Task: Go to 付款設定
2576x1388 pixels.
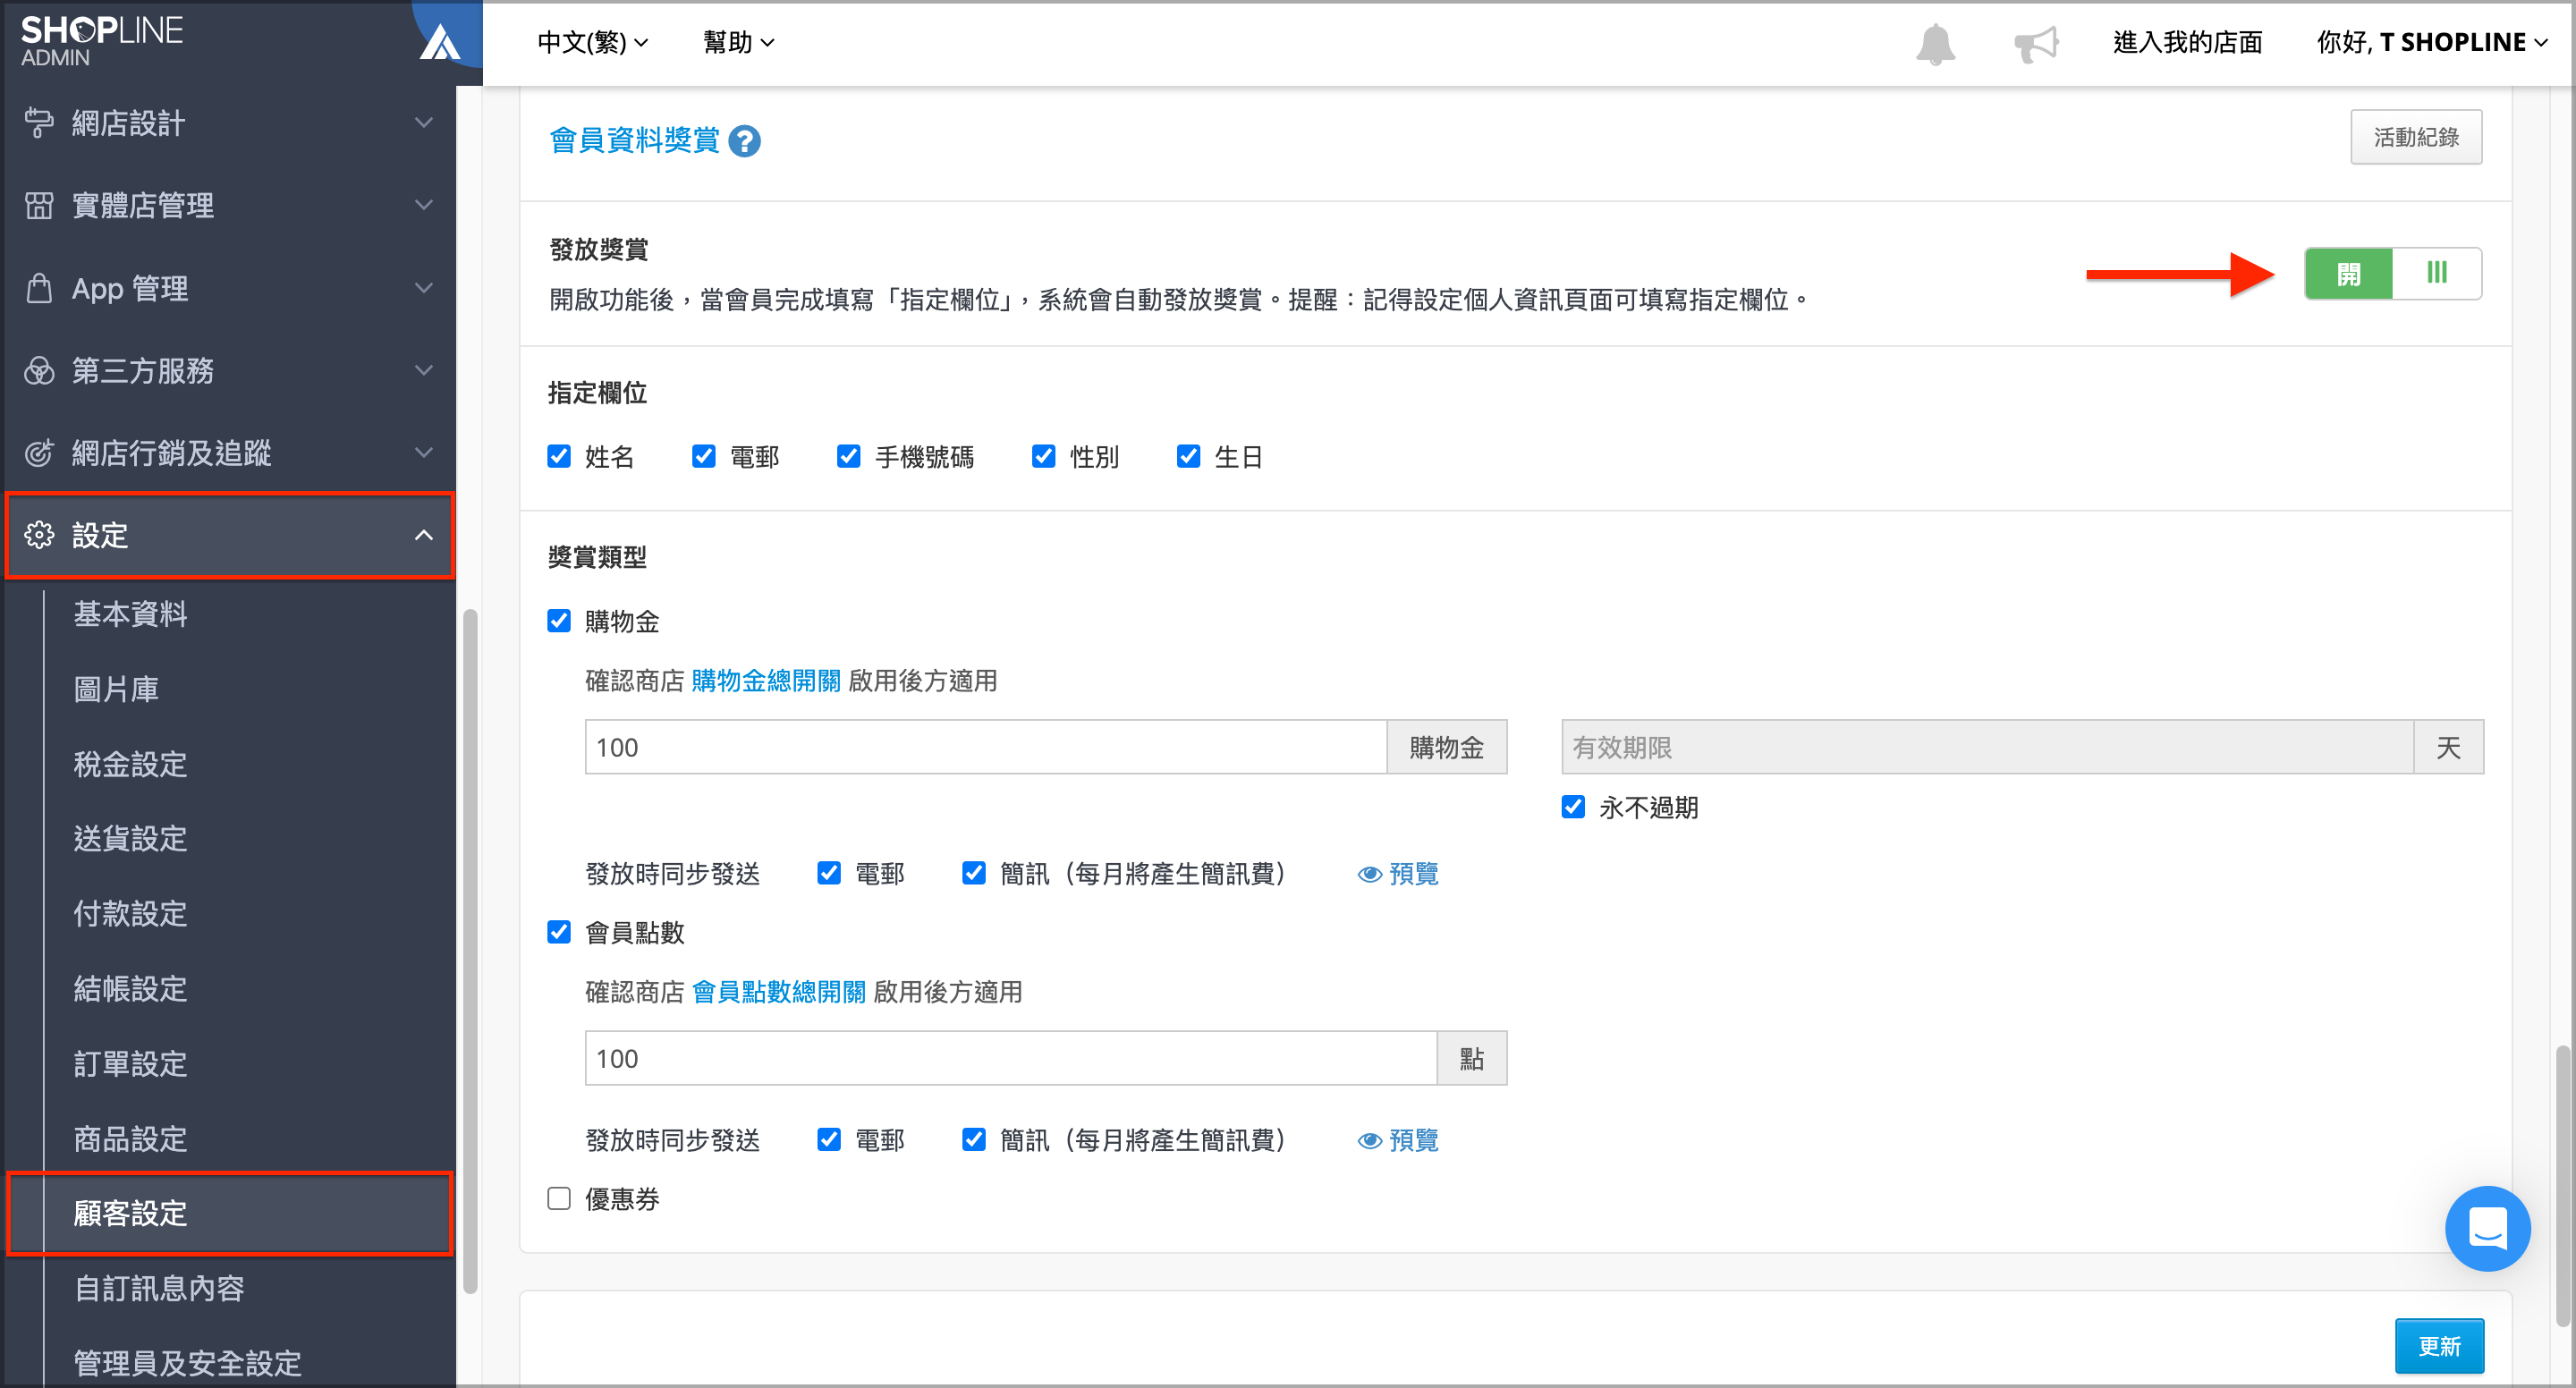Action: coord(130,913)
